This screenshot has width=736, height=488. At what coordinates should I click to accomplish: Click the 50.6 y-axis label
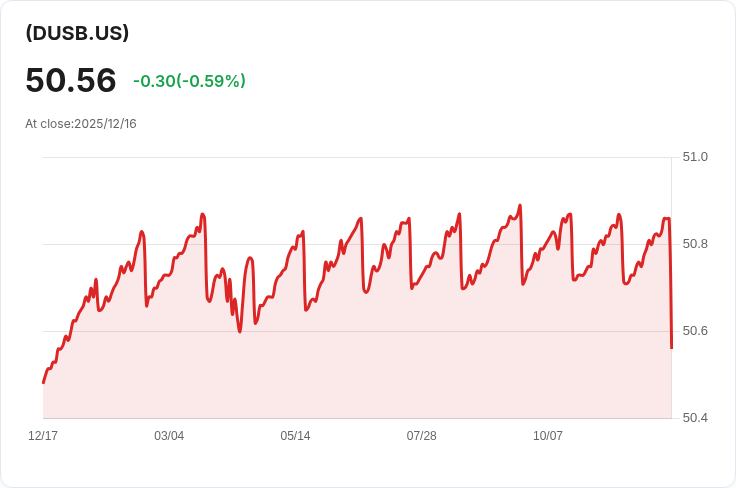694,331
